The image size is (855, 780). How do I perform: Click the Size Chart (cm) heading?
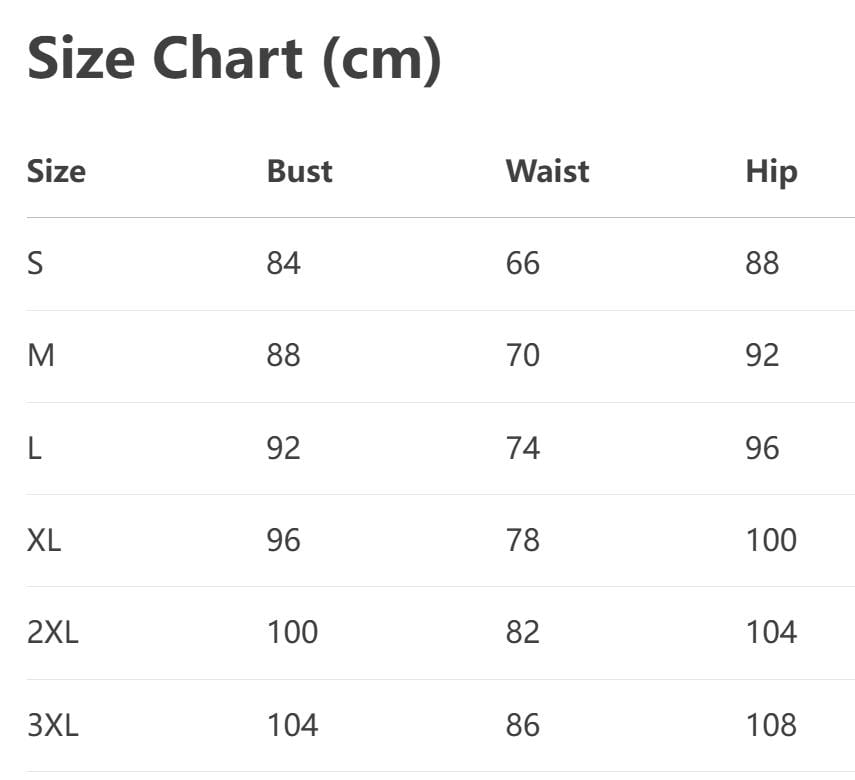point(234,59)
